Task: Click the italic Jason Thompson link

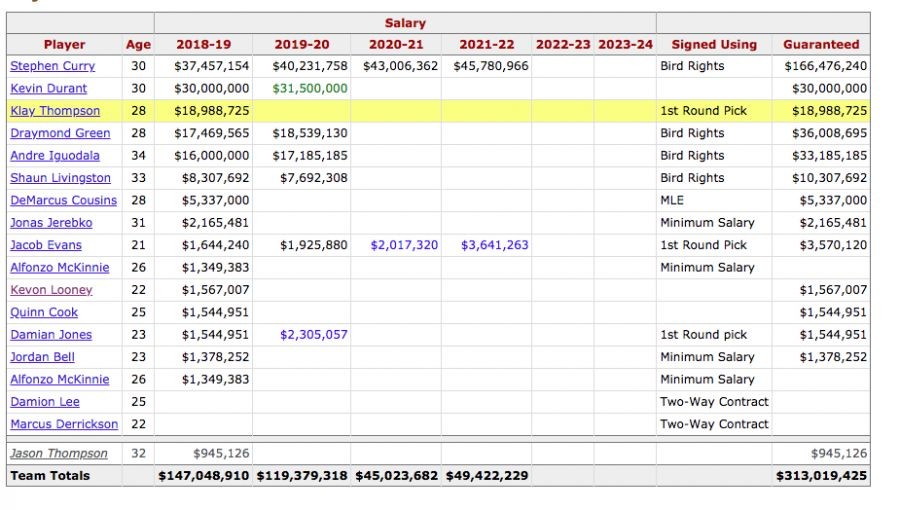Action: point(58,454)
